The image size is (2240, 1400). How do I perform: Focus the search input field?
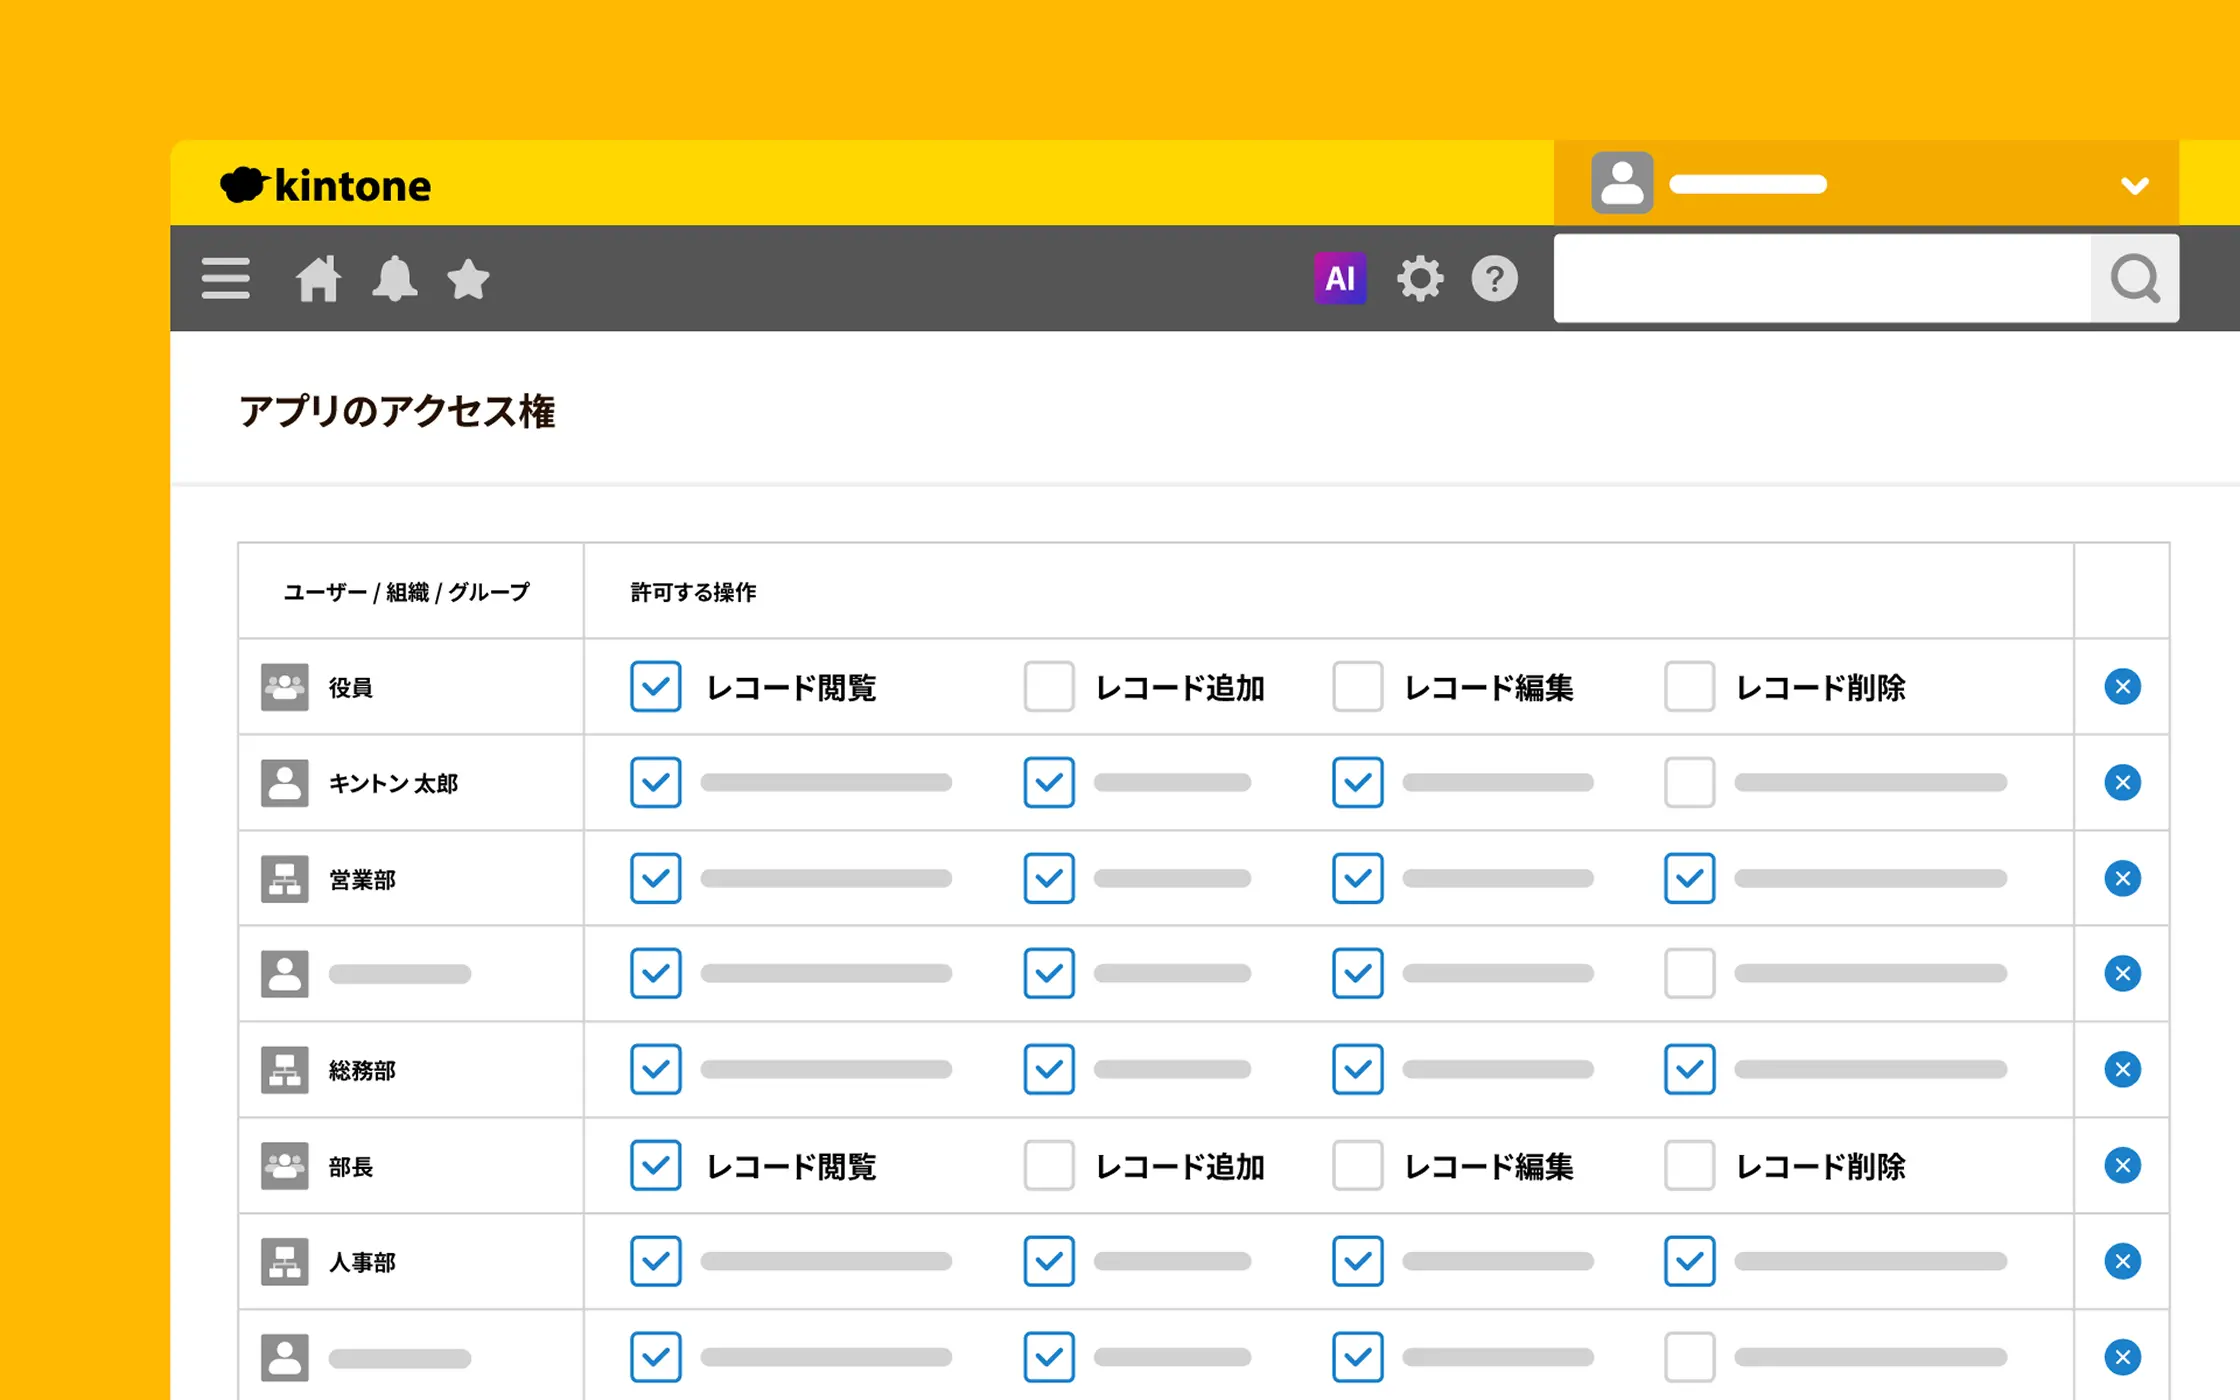click(1822, 278)
